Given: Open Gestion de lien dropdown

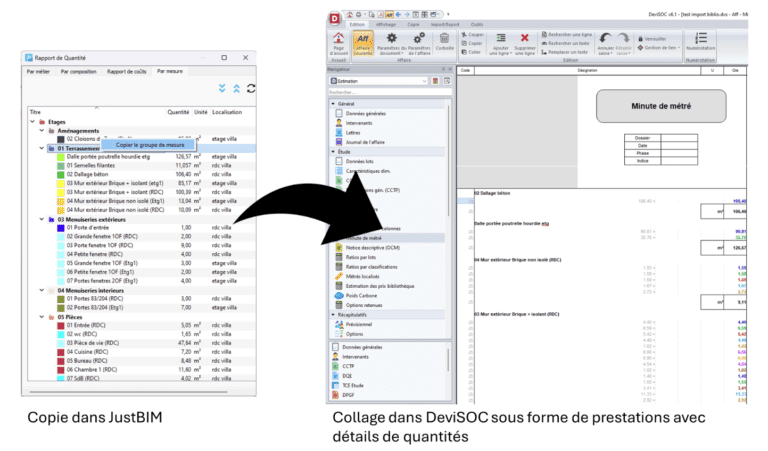Looking at the screenshot, I should tap(659, 48).
